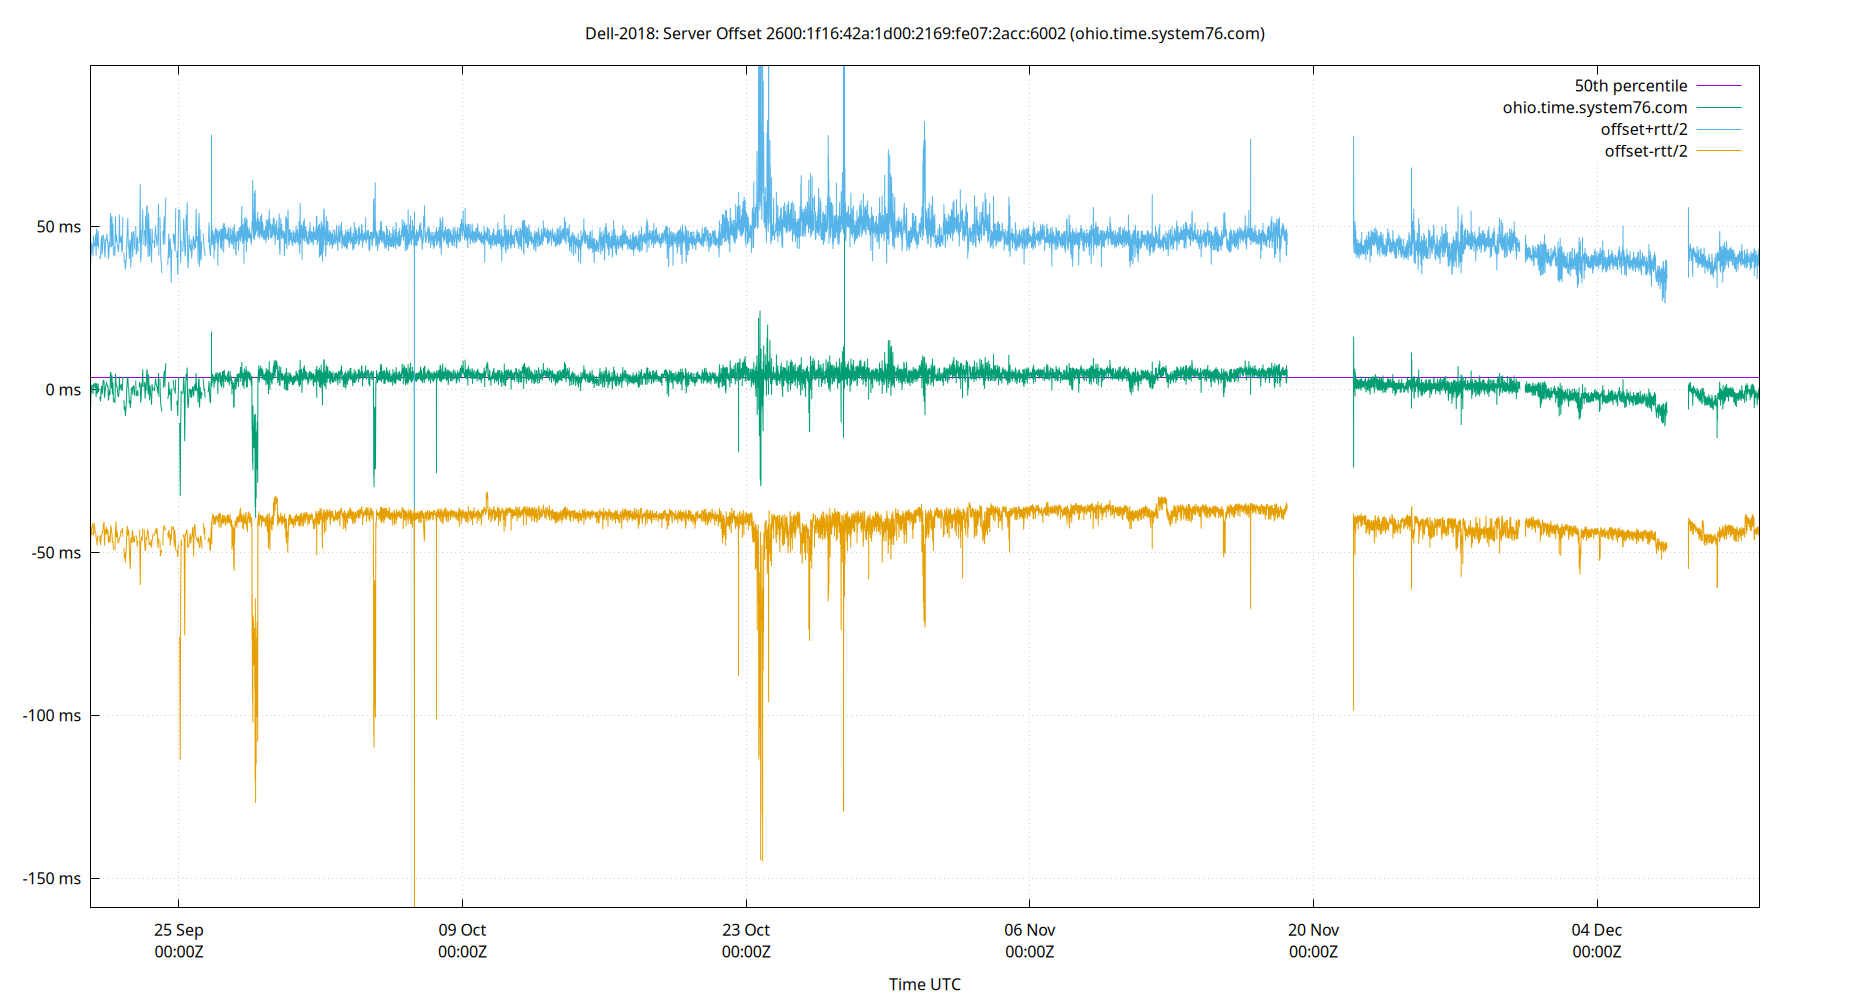
Task: Click the chart title with server address
Action: tap(924, 33)
